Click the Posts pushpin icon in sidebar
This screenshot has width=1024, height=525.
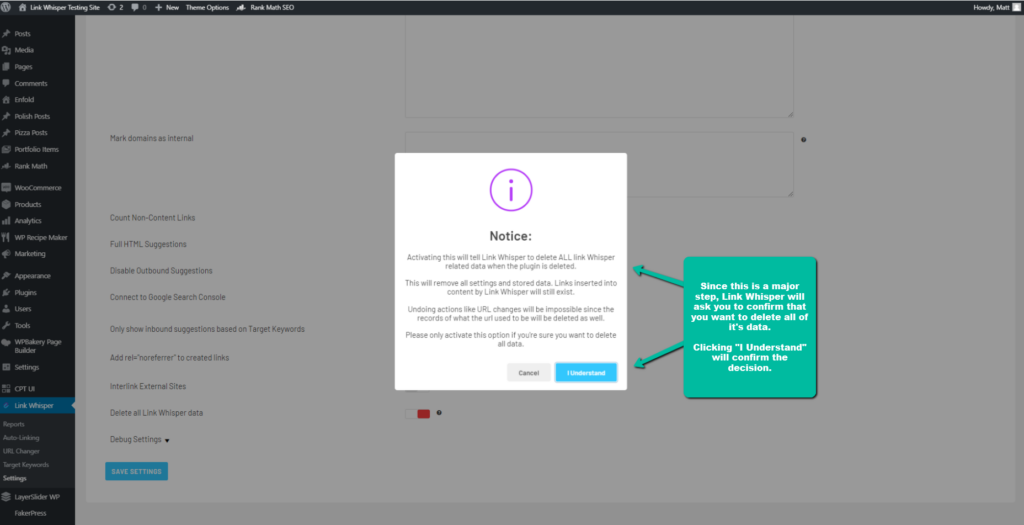tap(7, 33)
